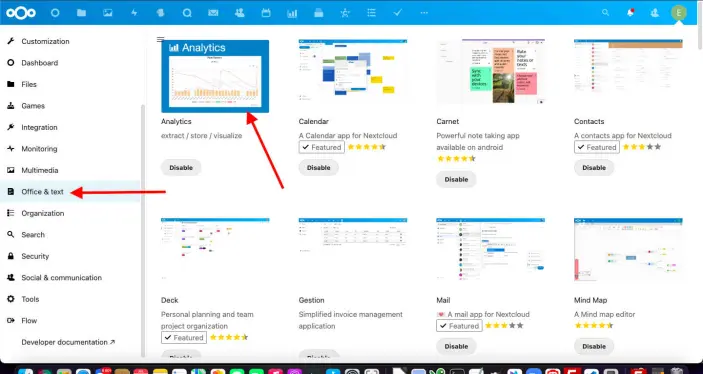This screenshot has height=374, width=703.
Task: Open Developer documentation external link
Action: tap(68, 342)
